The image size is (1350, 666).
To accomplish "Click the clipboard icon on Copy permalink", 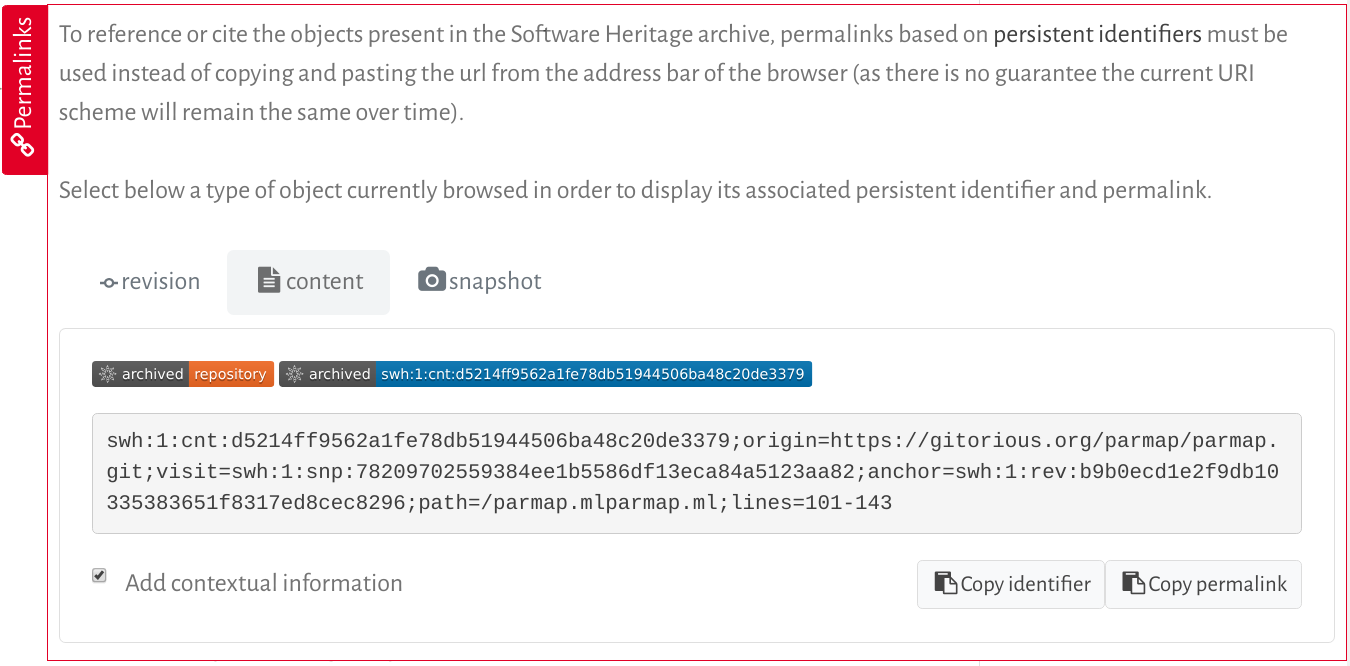I will pos(1133,583).
